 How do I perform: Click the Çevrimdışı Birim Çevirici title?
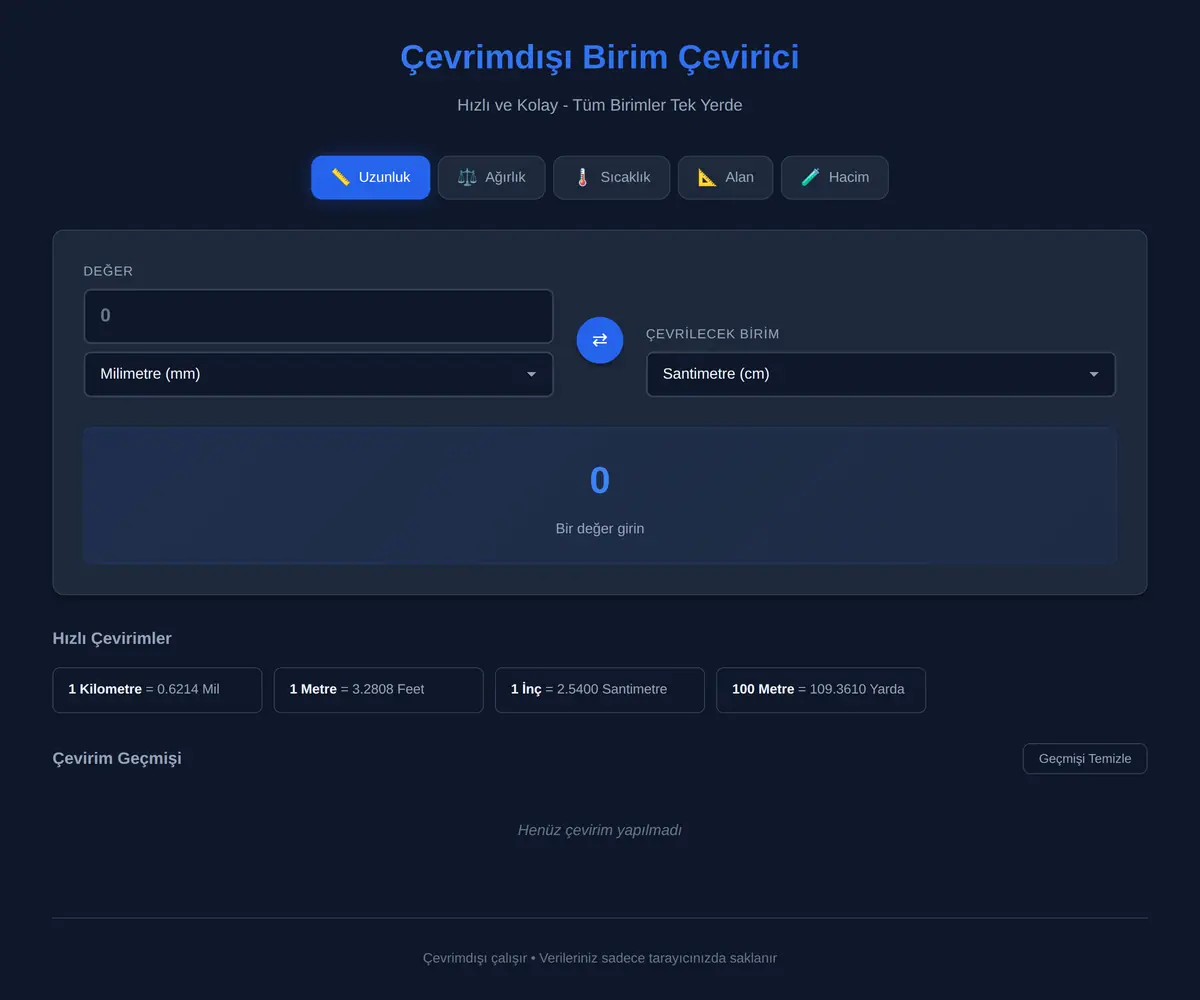(x=600, y=57)
